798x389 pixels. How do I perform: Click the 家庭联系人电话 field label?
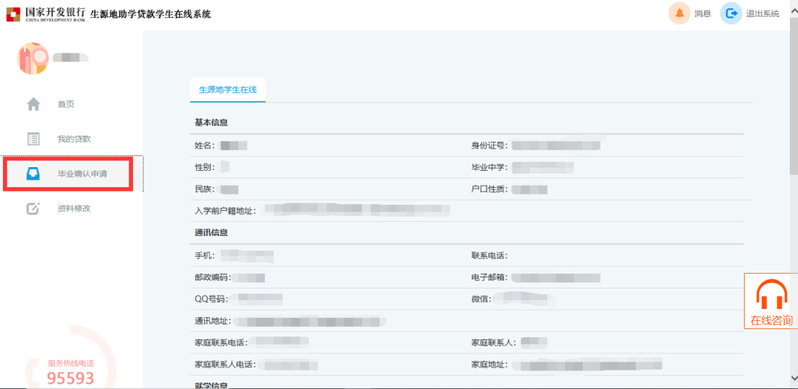point(225,365)
